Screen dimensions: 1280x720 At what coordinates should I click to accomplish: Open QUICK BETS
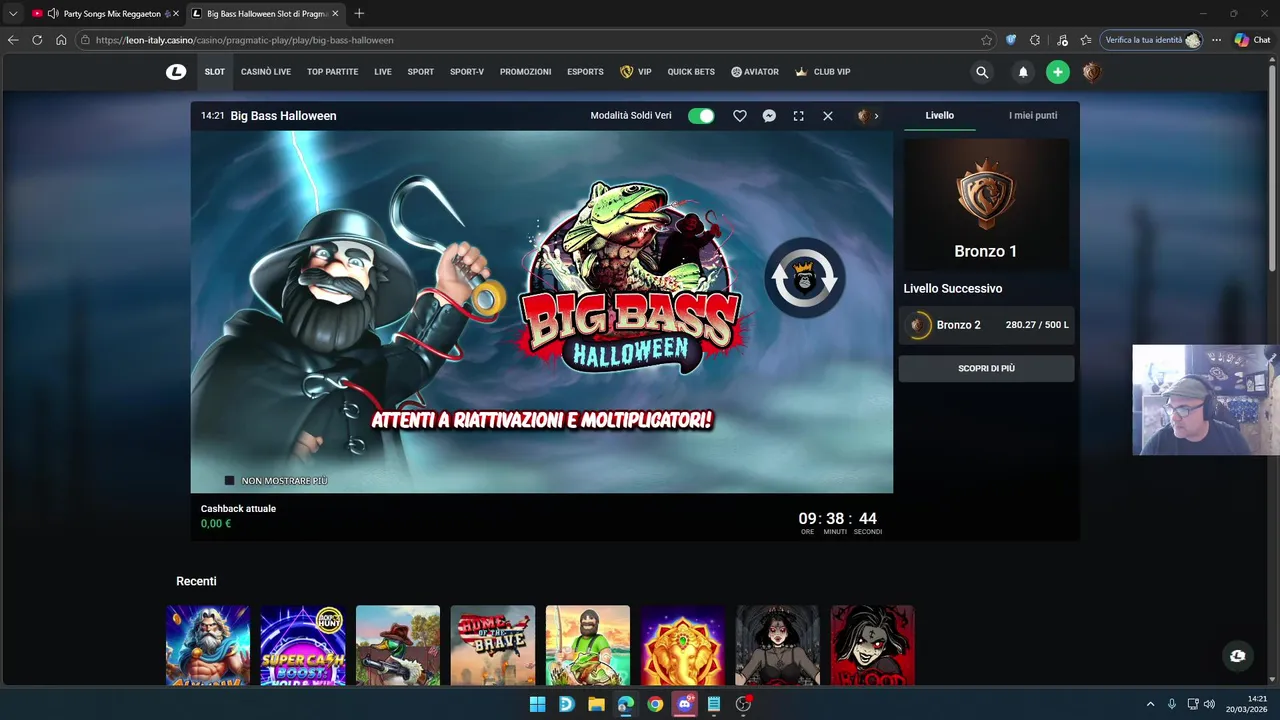691,72
